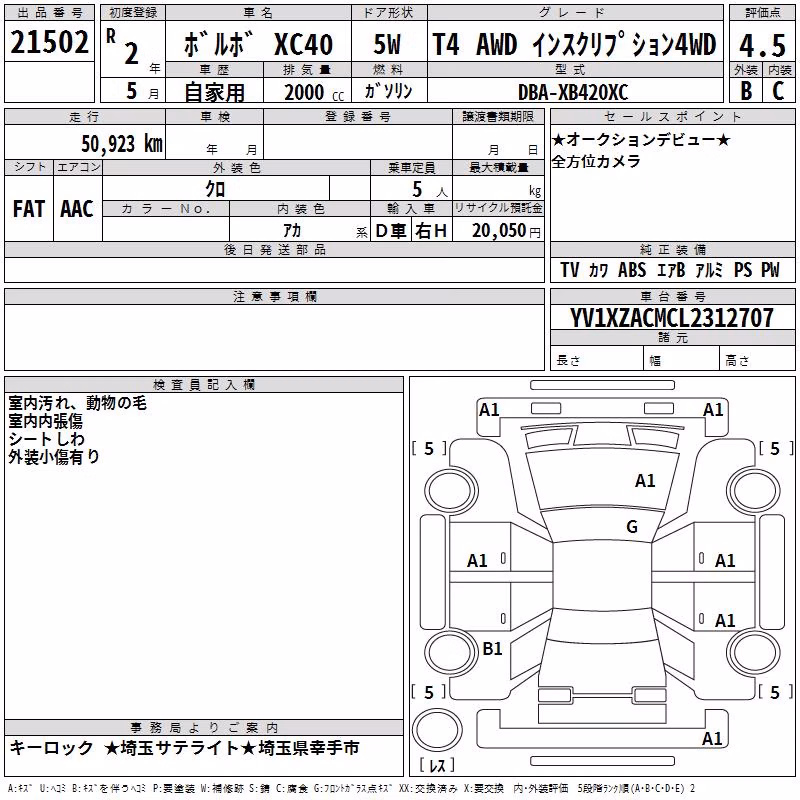Click the A1 mark at front left corner
The image size is (800, 800).
489,410
